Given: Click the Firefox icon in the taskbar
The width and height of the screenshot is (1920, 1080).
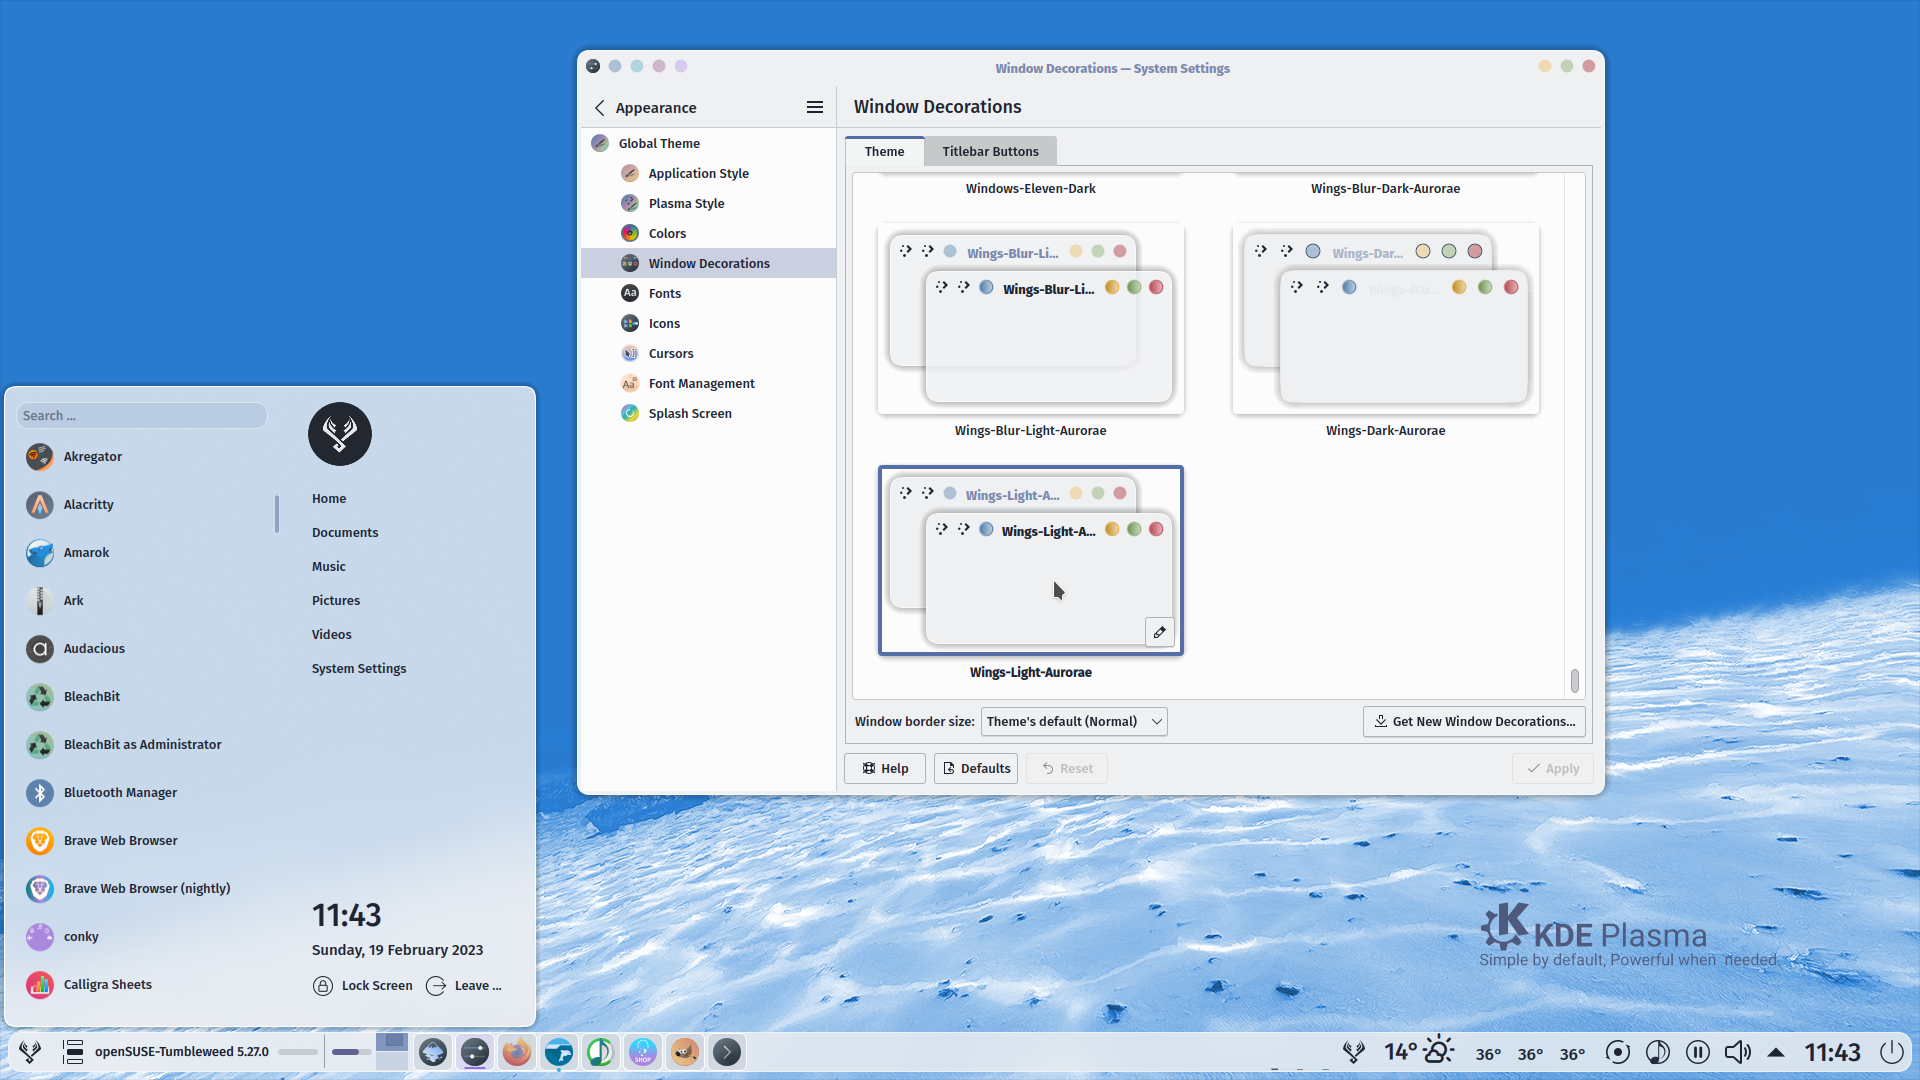Looking at the screenshot, I should pos(517,1052).
